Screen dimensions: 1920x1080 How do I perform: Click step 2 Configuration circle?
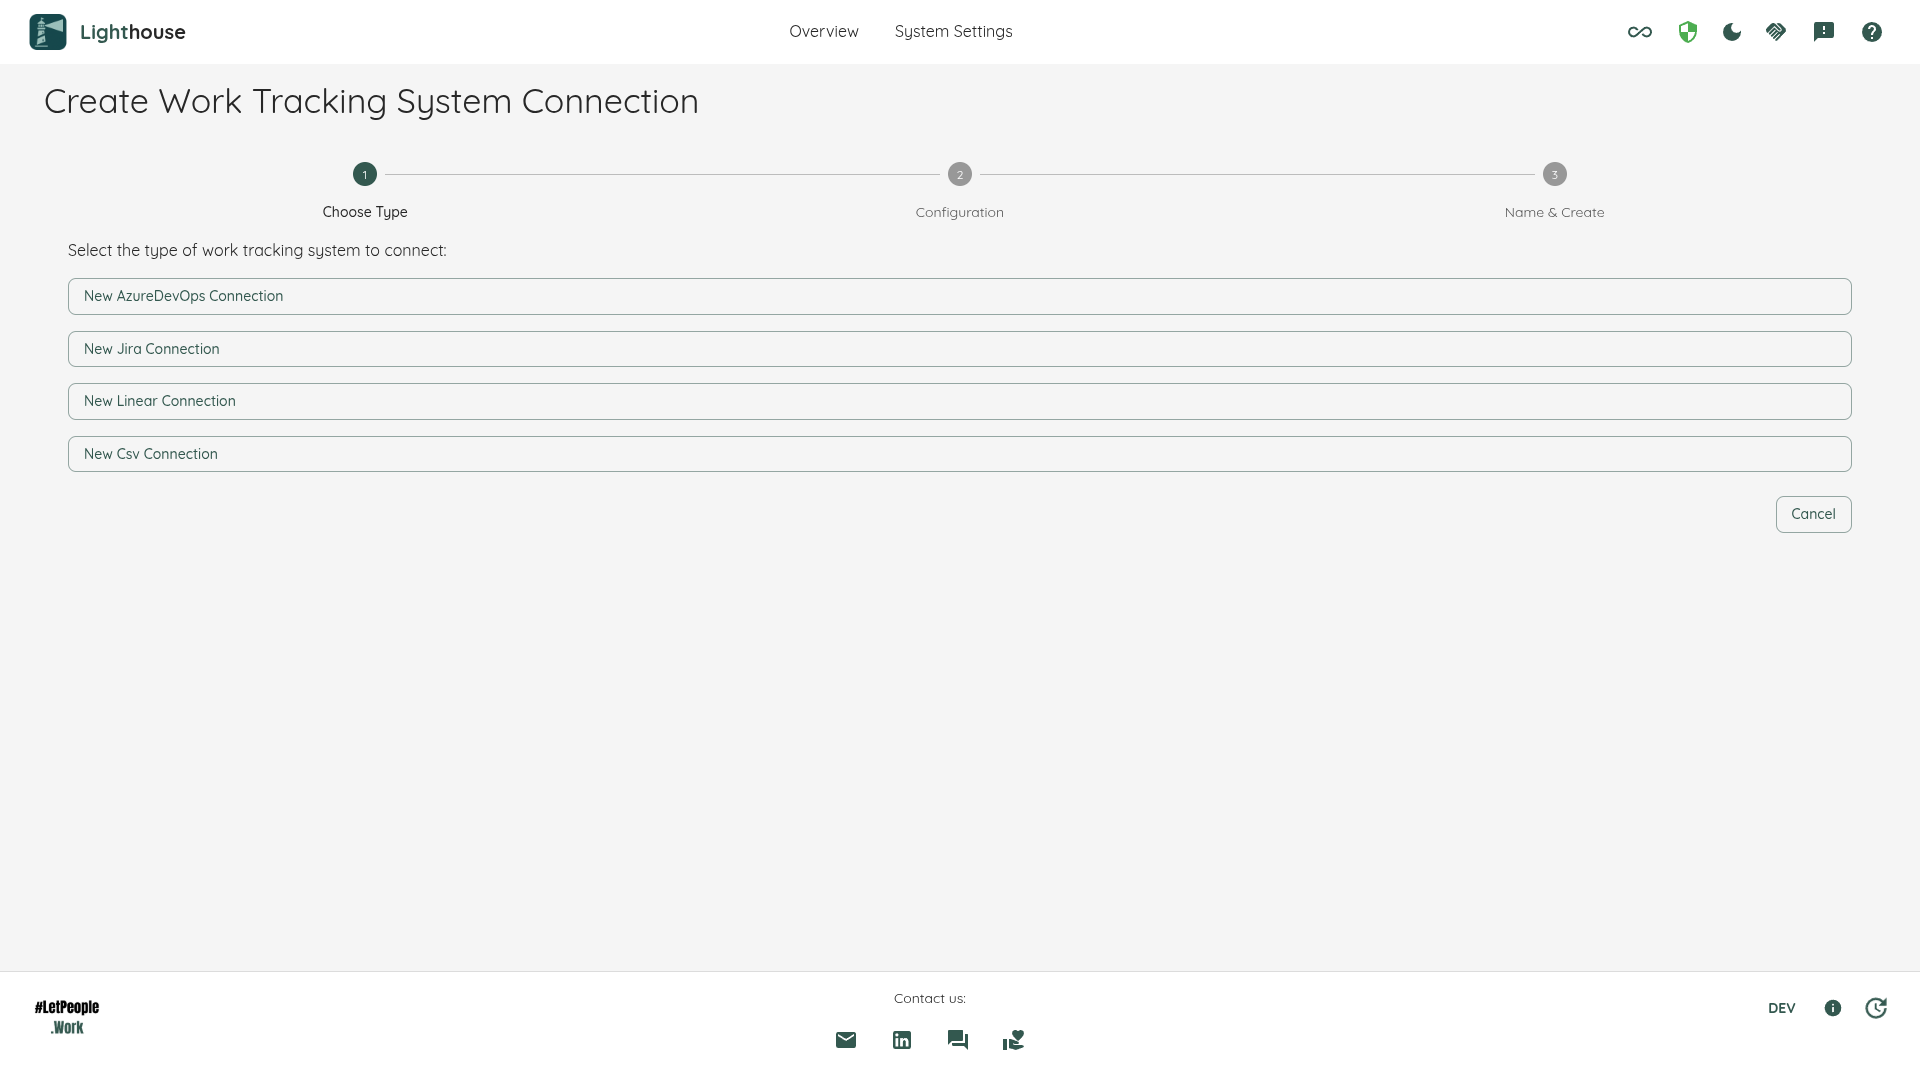(x=959, y=174)
